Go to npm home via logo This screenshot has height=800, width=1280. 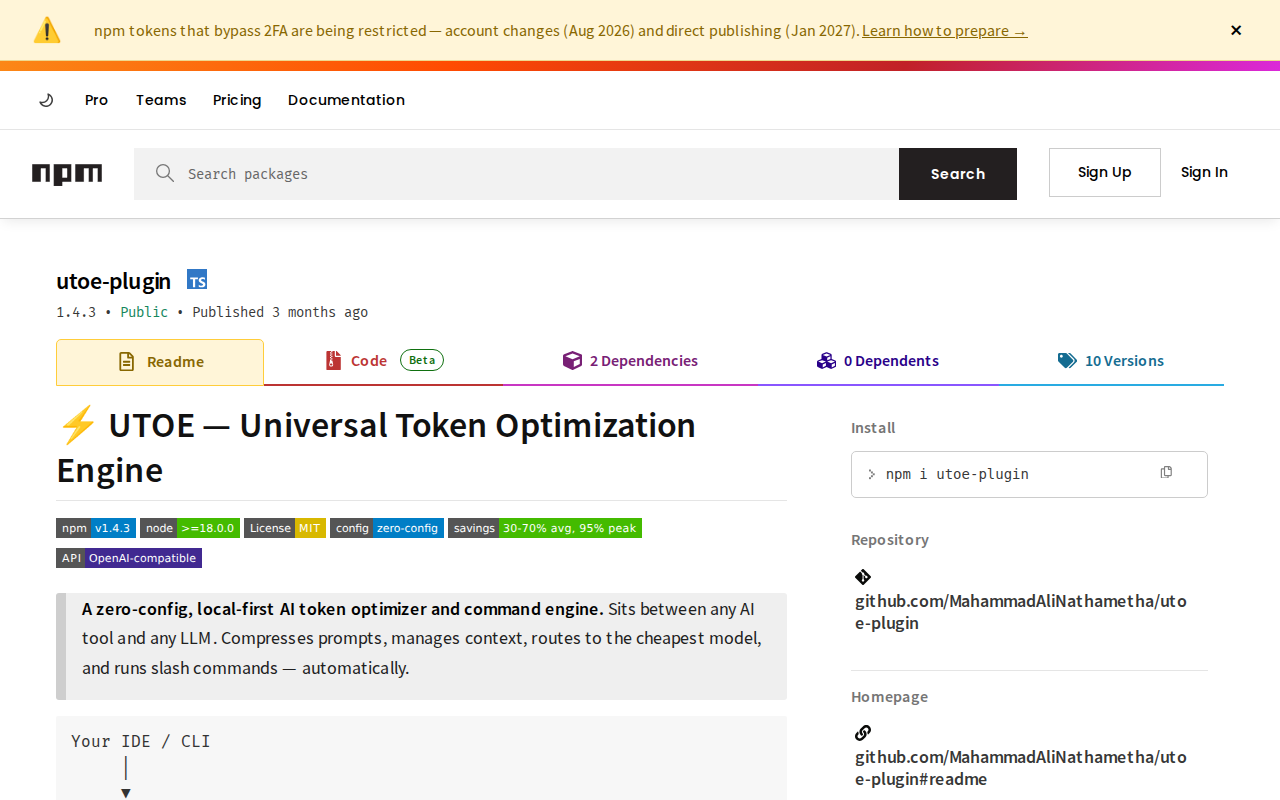[x=67, y=174]
